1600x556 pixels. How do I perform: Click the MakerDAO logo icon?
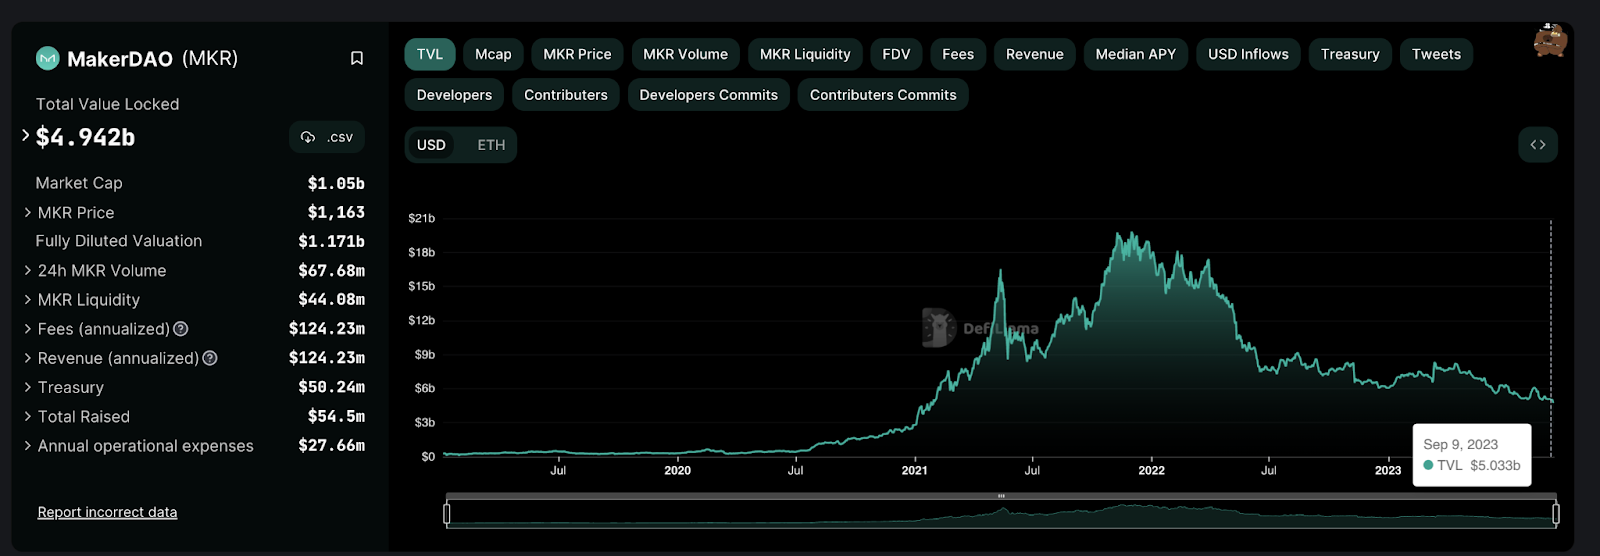(x=48, y=58)
